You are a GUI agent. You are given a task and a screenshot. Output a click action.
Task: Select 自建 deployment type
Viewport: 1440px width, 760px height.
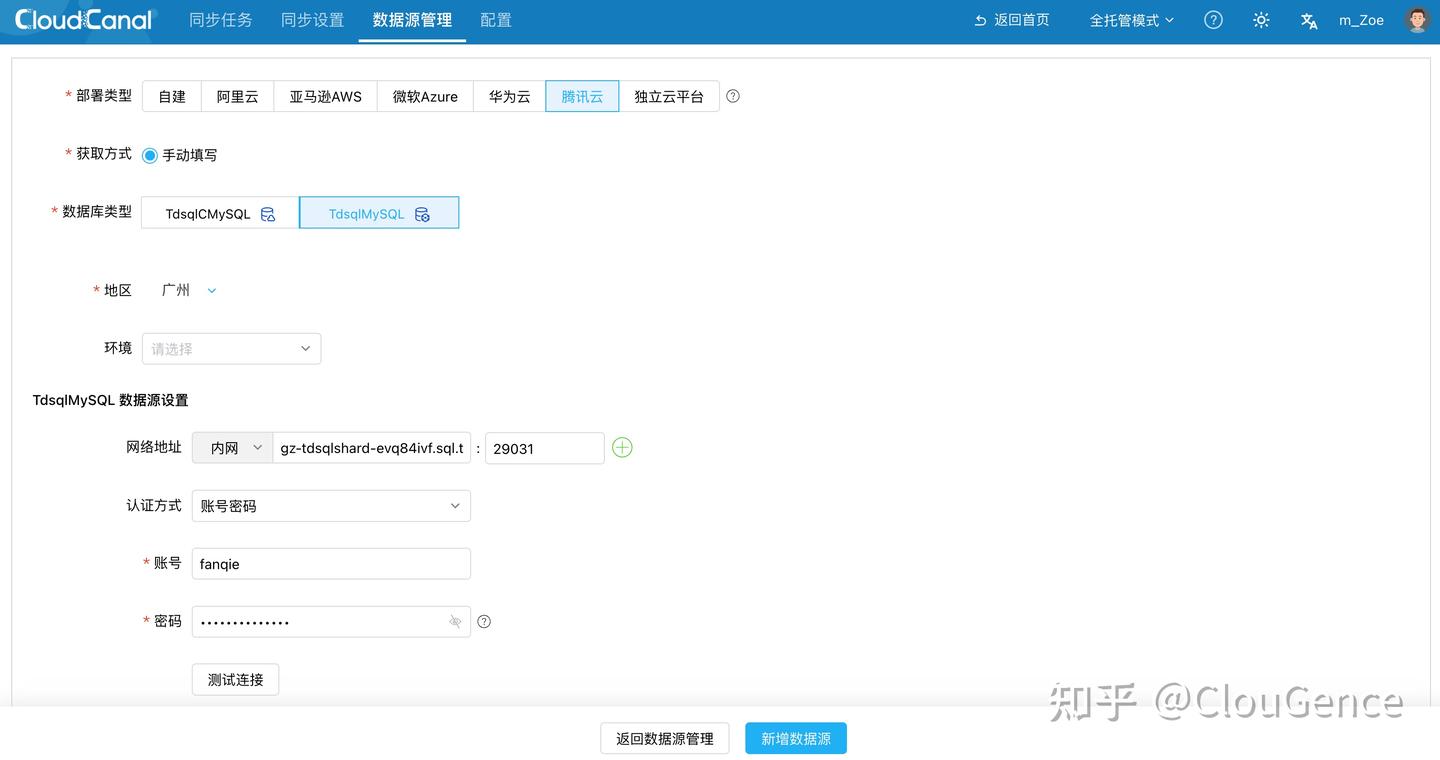(172, 97)
